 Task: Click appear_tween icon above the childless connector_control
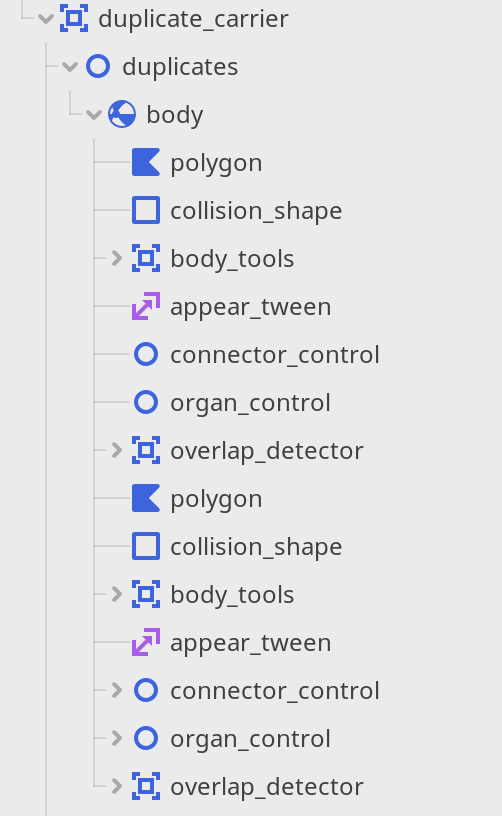coord(146,307)
